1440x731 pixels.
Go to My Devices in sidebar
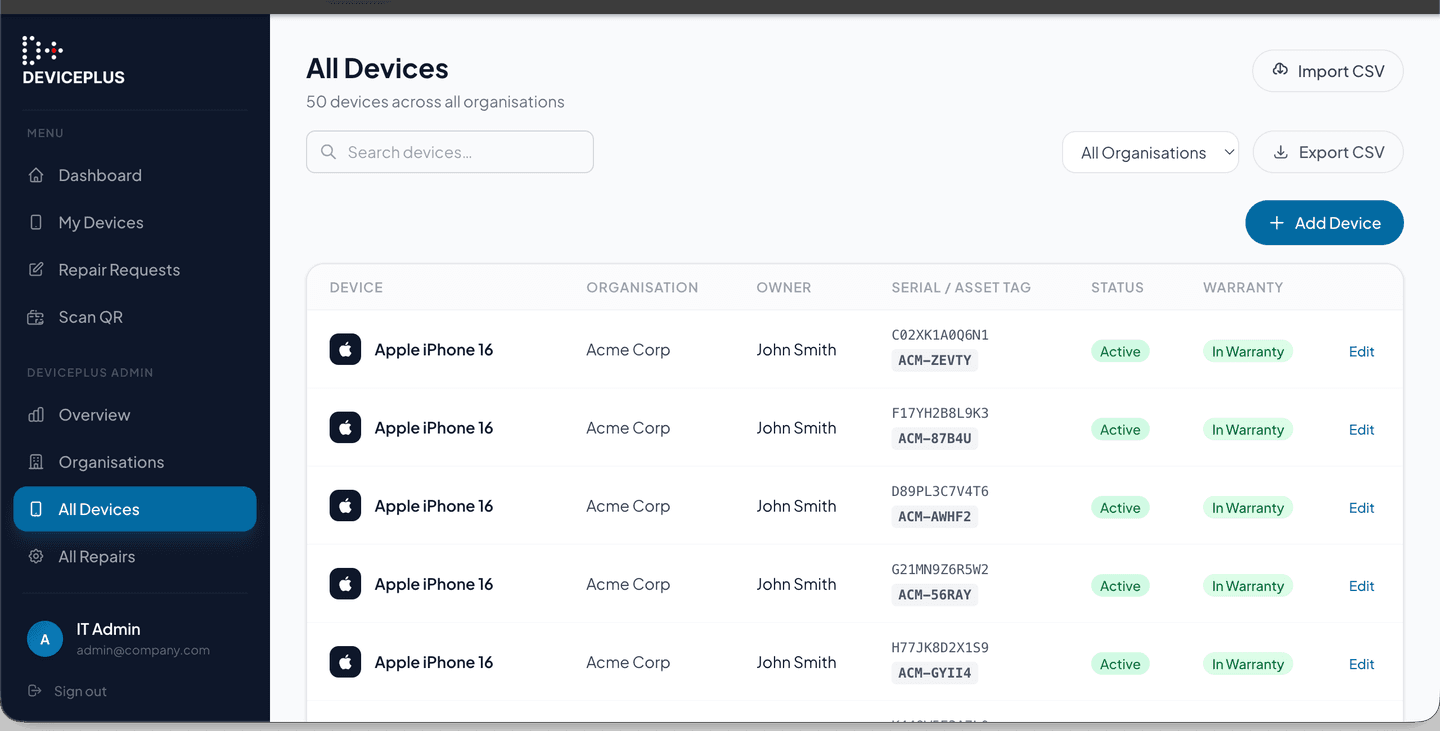click(x=135, y=222)
